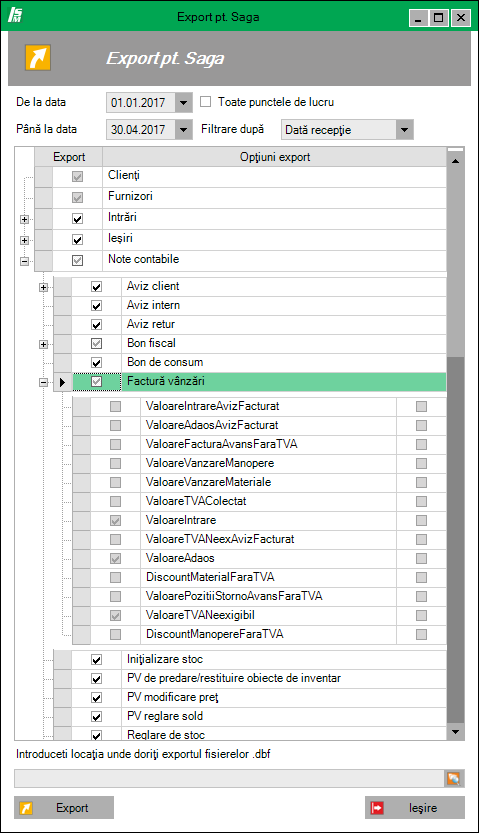Toggle the Intrări export checkbox
The image size is (479, 833).
78,218
